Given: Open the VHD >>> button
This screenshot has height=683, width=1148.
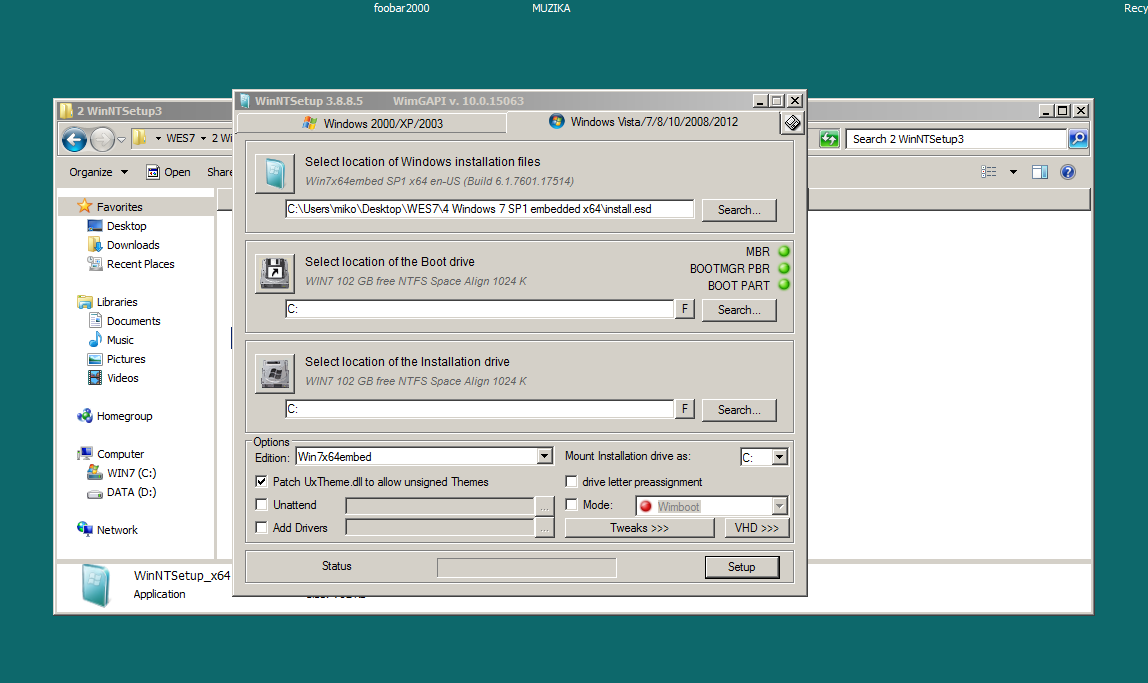Looking at the screenshot, I should 757,528.
